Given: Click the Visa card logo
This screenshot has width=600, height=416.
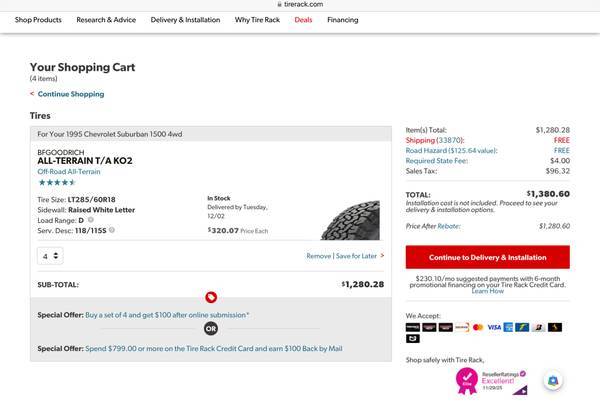Looking at the screenshot, I should tap(493, 327).
